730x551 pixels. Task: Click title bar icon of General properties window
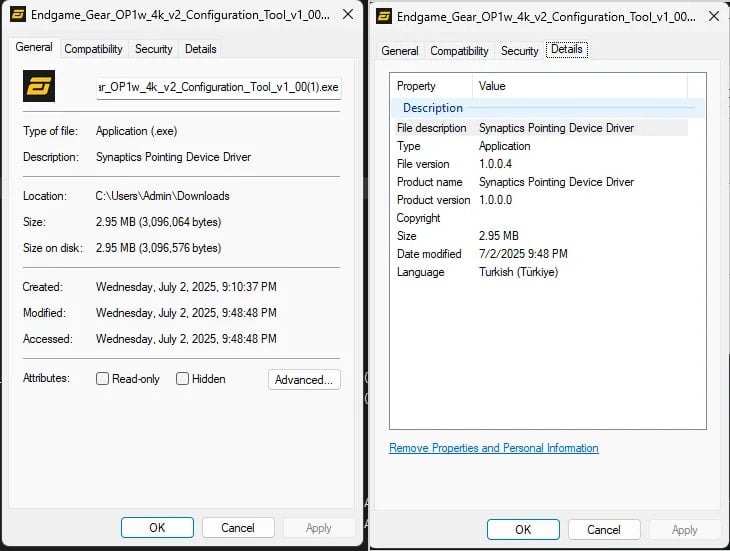pos(17,15)
